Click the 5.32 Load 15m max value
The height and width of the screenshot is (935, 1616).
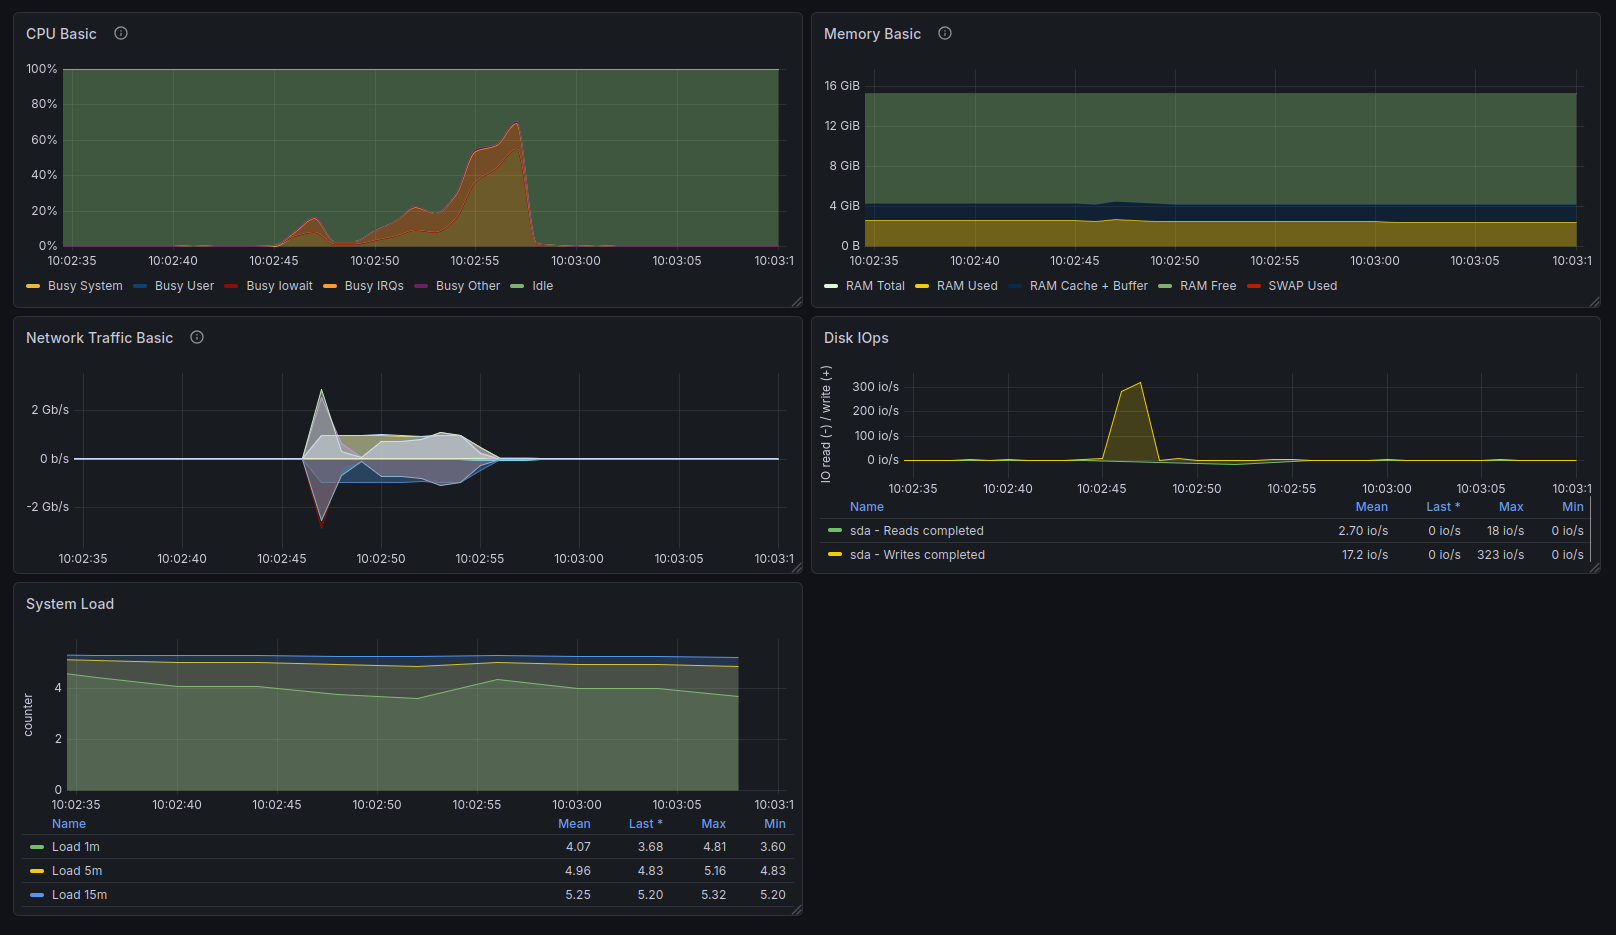(714, 895)
